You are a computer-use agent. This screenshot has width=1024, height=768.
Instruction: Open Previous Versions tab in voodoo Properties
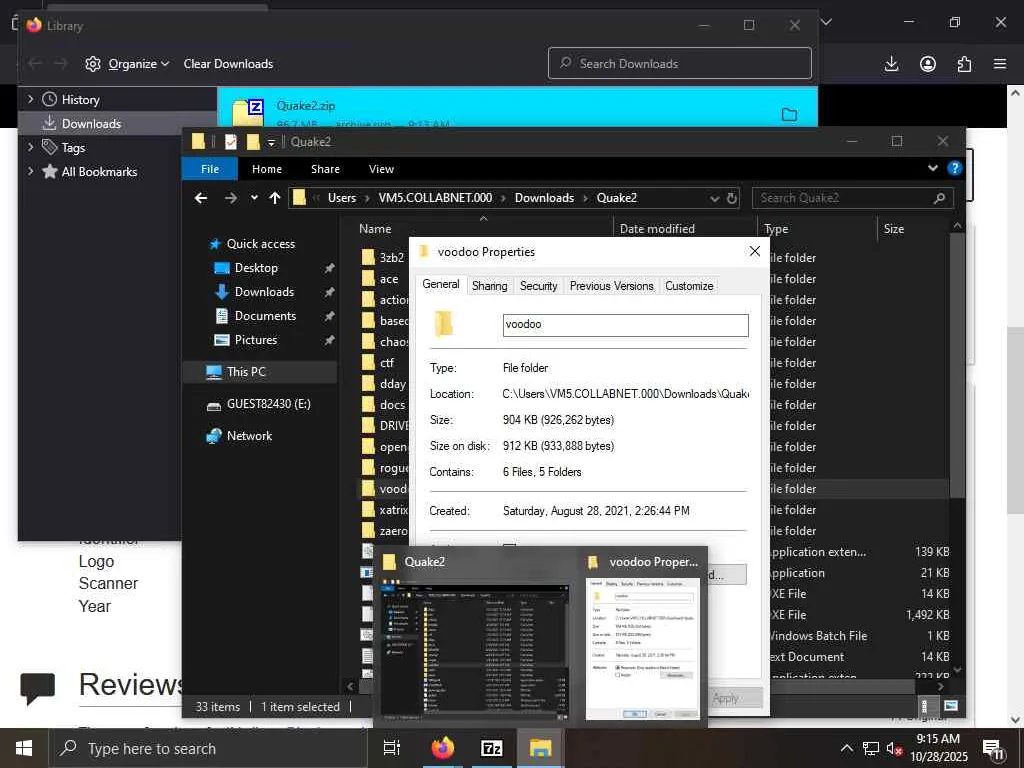(611, 286)
